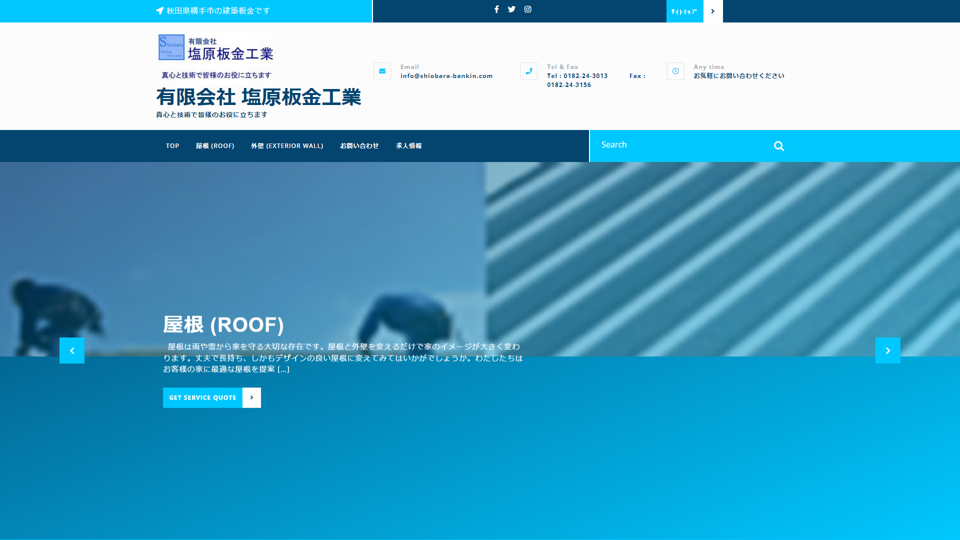Click the location arrow icon in top bar
Image resolution: width=960 pixels, height=540 pixels.
(x=160, y=11)
